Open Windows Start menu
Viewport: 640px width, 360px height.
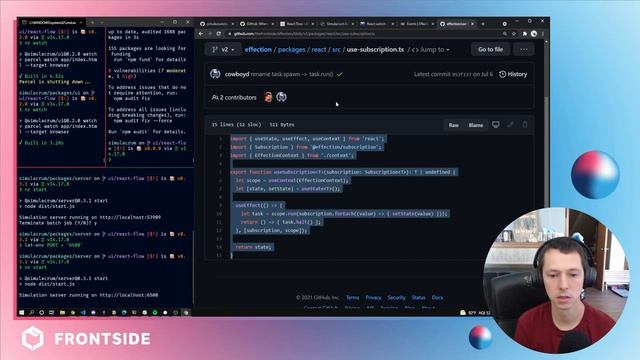pyautogui.click(x=22, y=312)
